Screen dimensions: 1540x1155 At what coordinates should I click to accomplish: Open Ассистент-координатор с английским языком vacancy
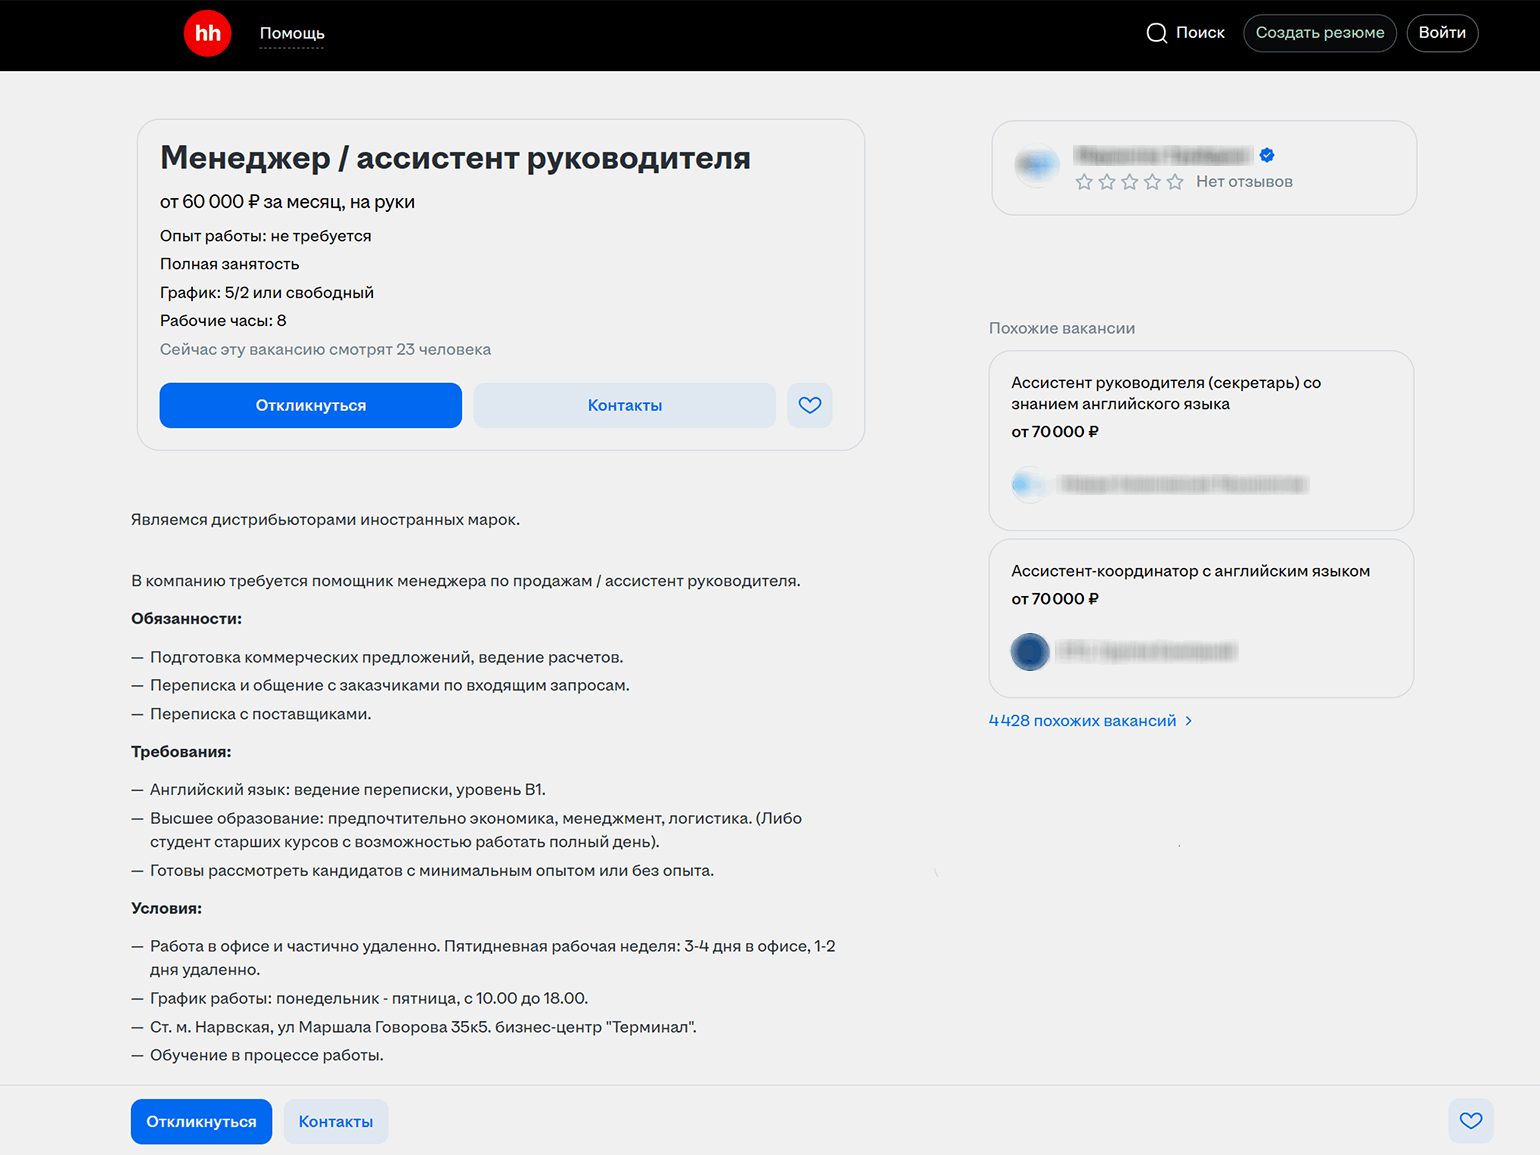pyautogui.click(x=1190, y=571)
